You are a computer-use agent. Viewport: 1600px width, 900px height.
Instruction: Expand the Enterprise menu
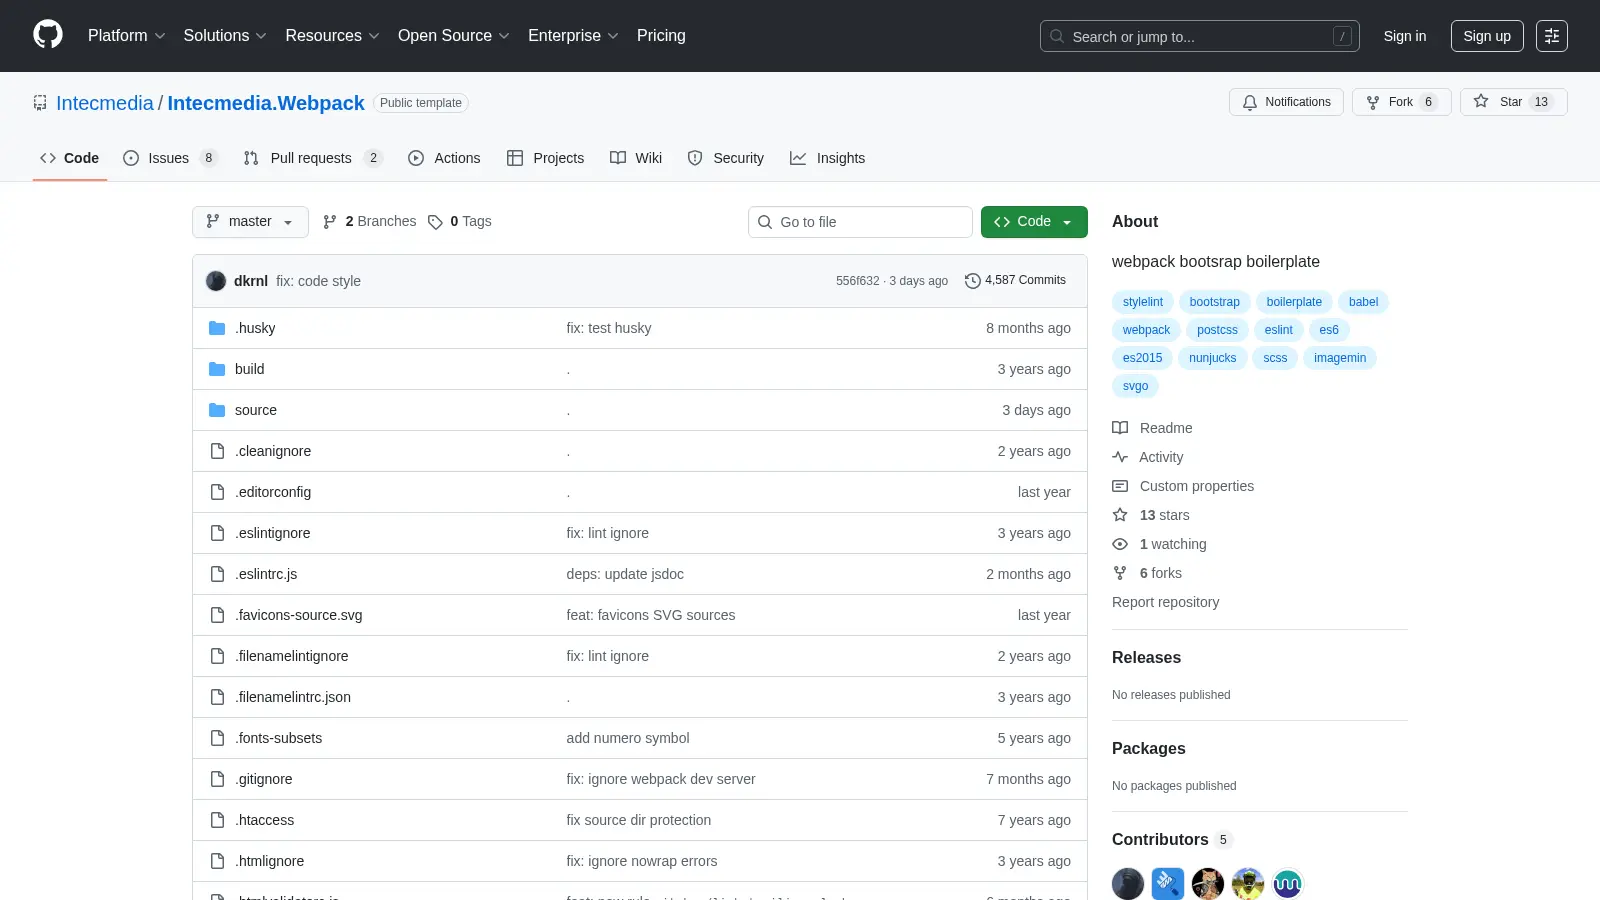coord(573,36)
